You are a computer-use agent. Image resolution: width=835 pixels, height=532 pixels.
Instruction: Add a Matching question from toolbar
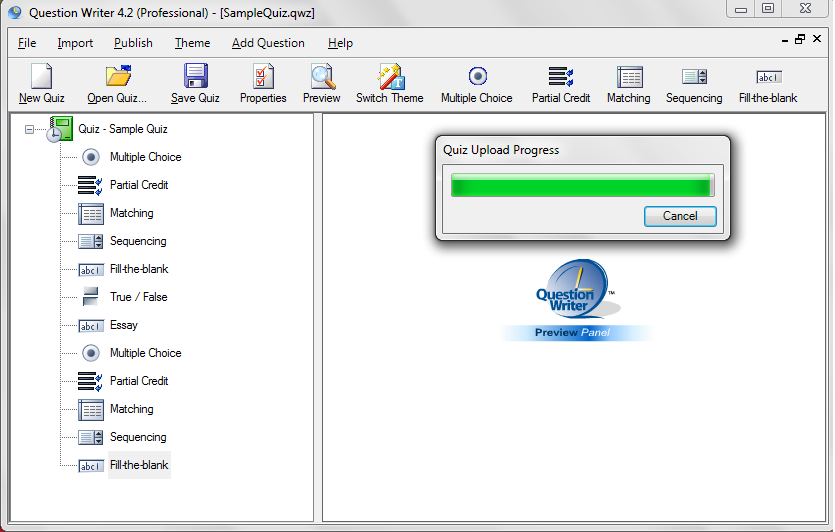click(x=629, y=77)
